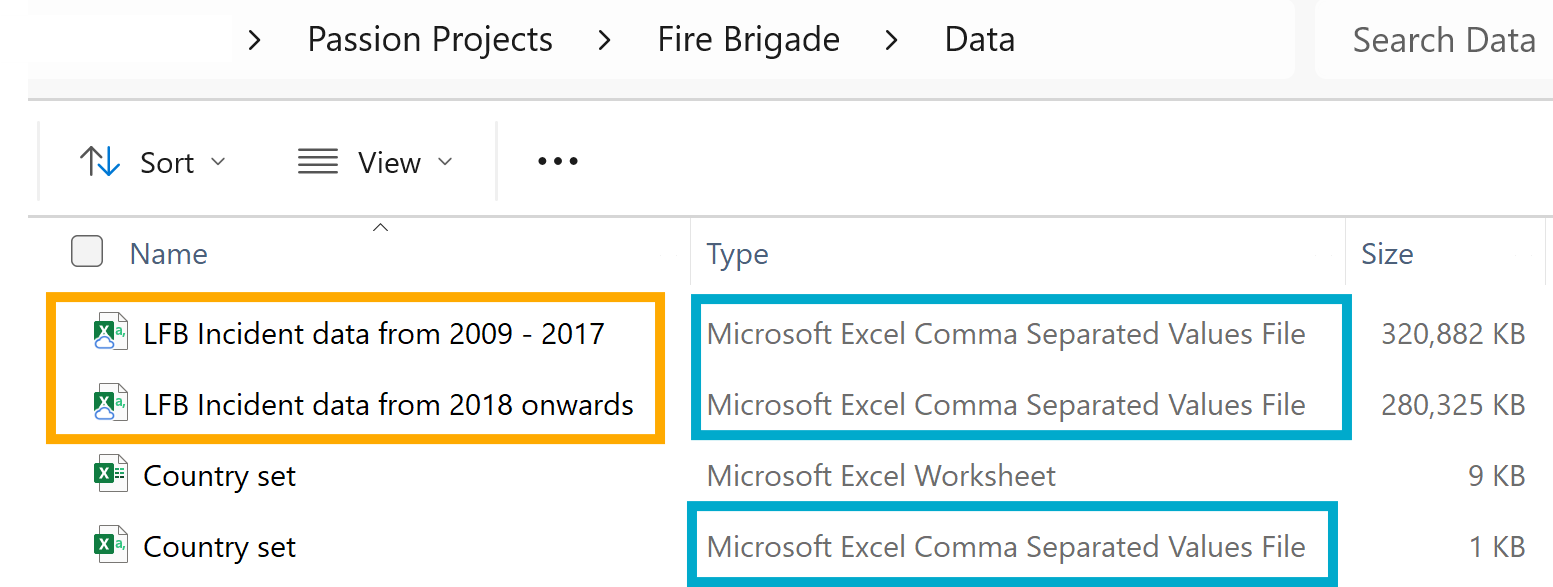This screenshot has width=1553, height=587.
Task: Click the View lines icon
Action: coord(318,162)
